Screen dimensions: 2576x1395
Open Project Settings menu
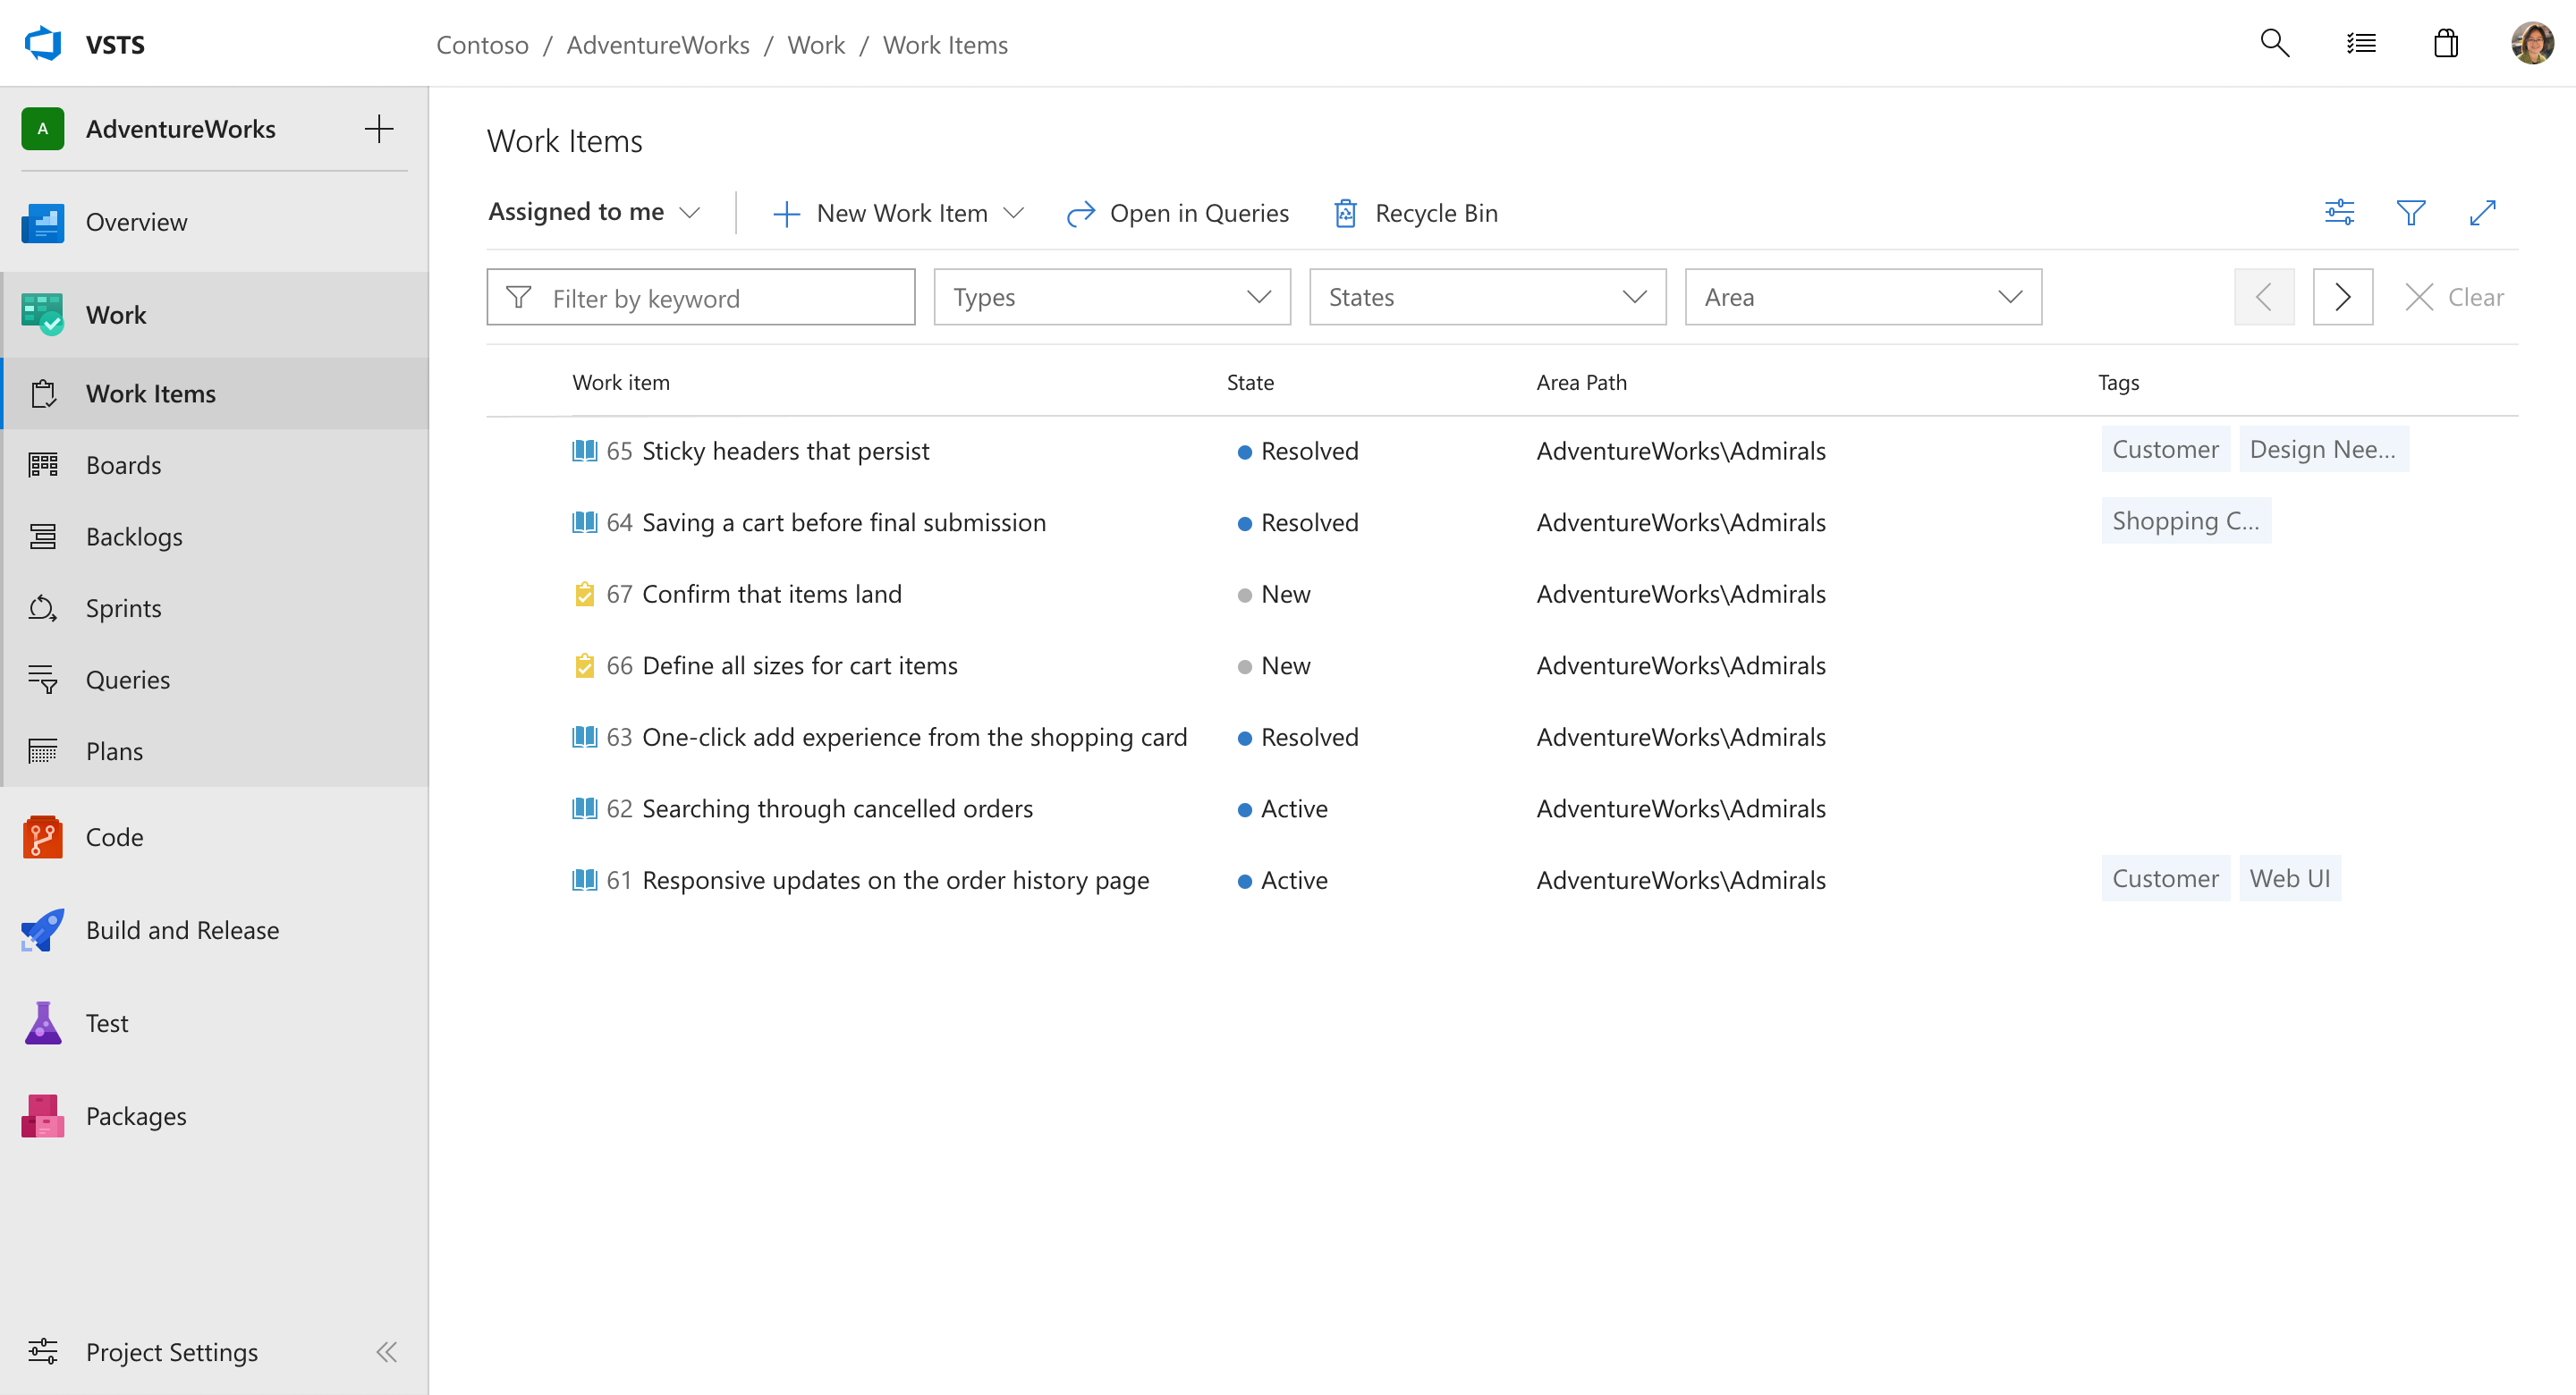(x=172, y=1352)
